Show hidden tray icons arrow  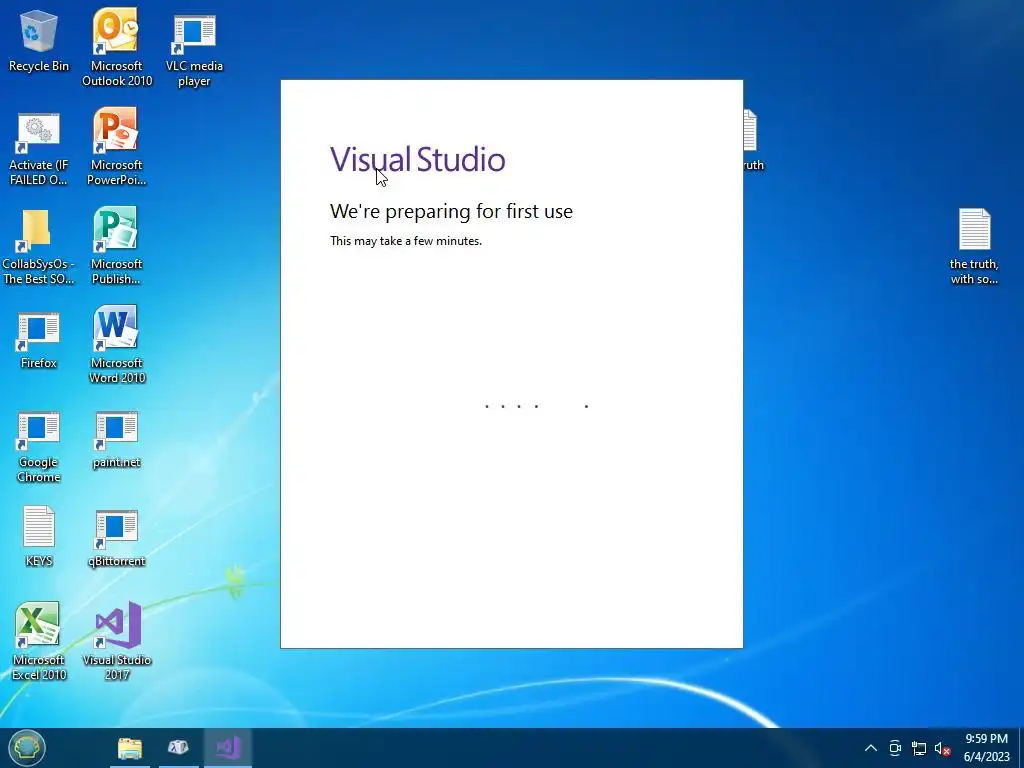871,748
